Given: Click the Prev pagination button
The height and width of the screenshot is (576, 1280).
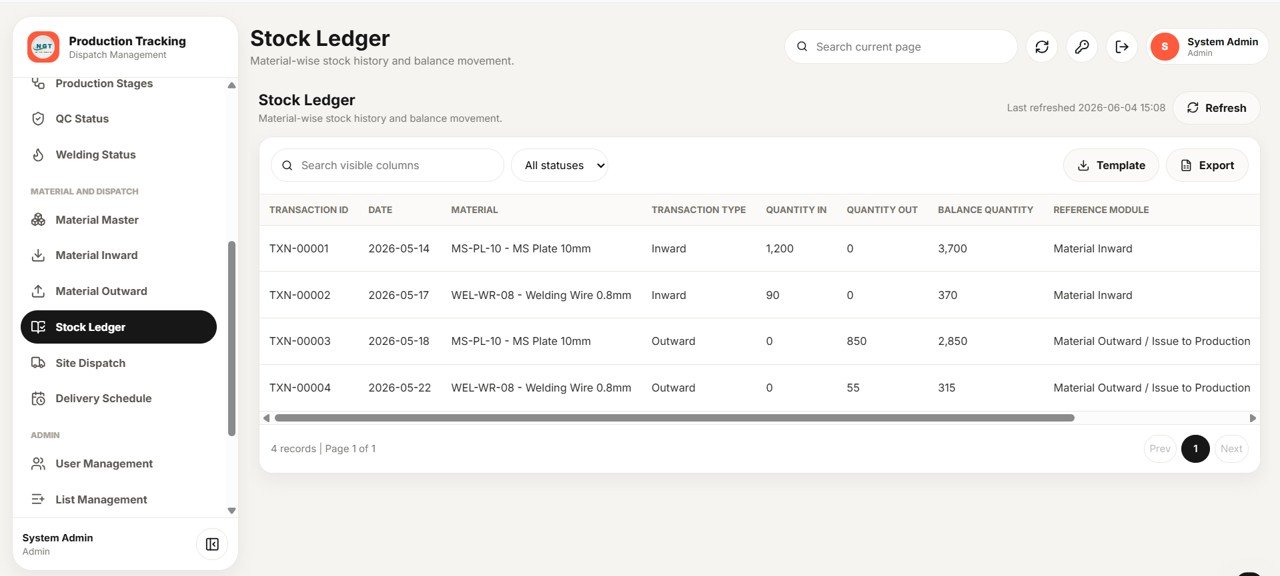Looking at the screenshot, I should (x=1160, y=449).
